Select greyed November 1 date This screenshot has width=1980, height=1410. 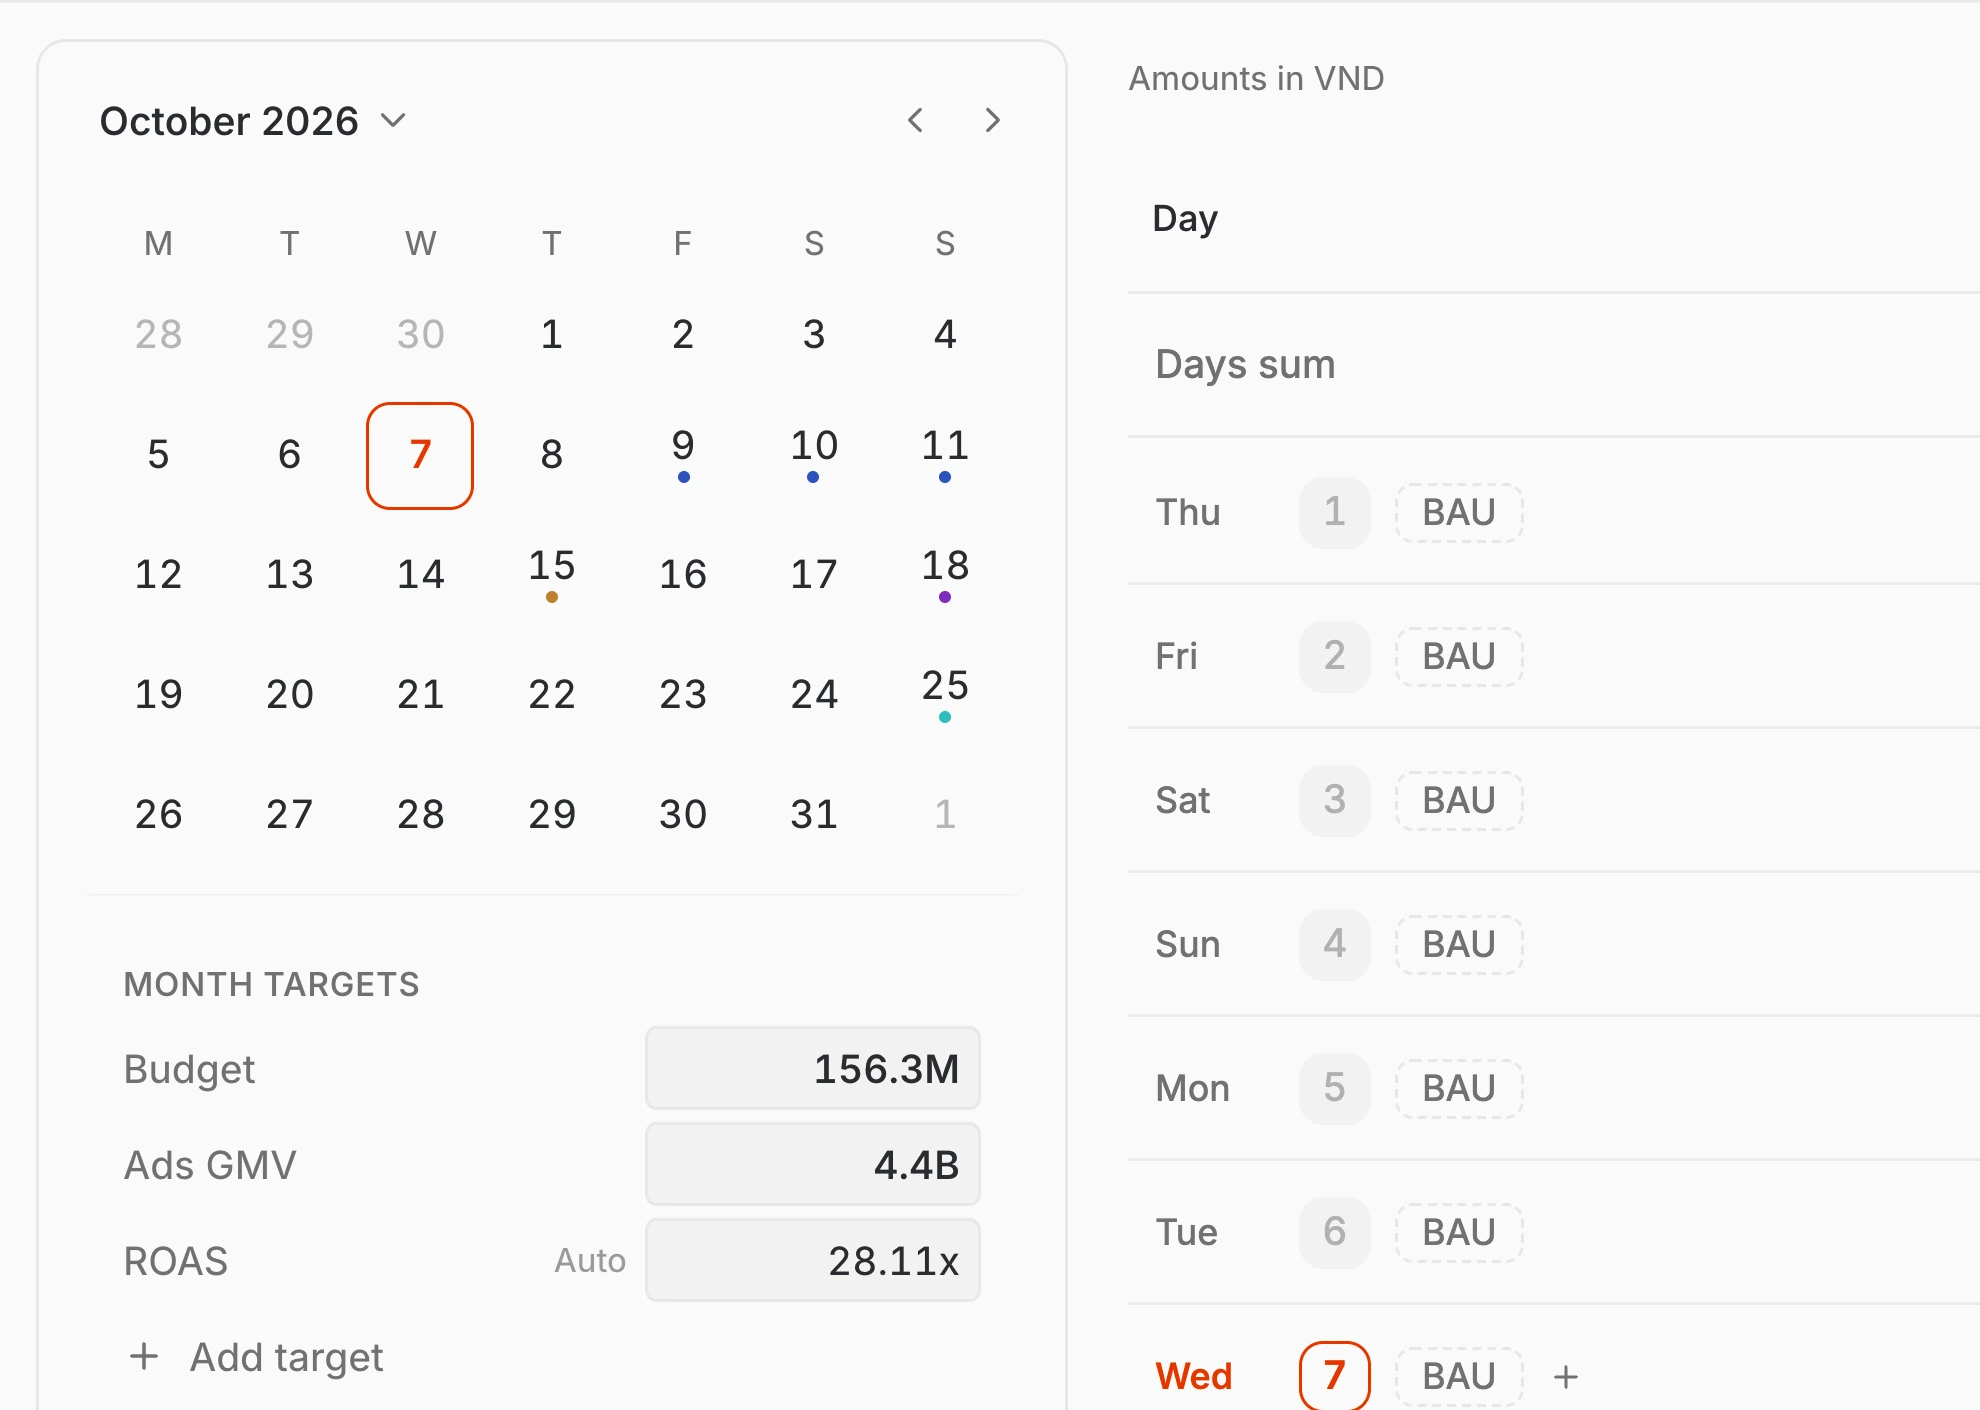click(x=945, y=814)
